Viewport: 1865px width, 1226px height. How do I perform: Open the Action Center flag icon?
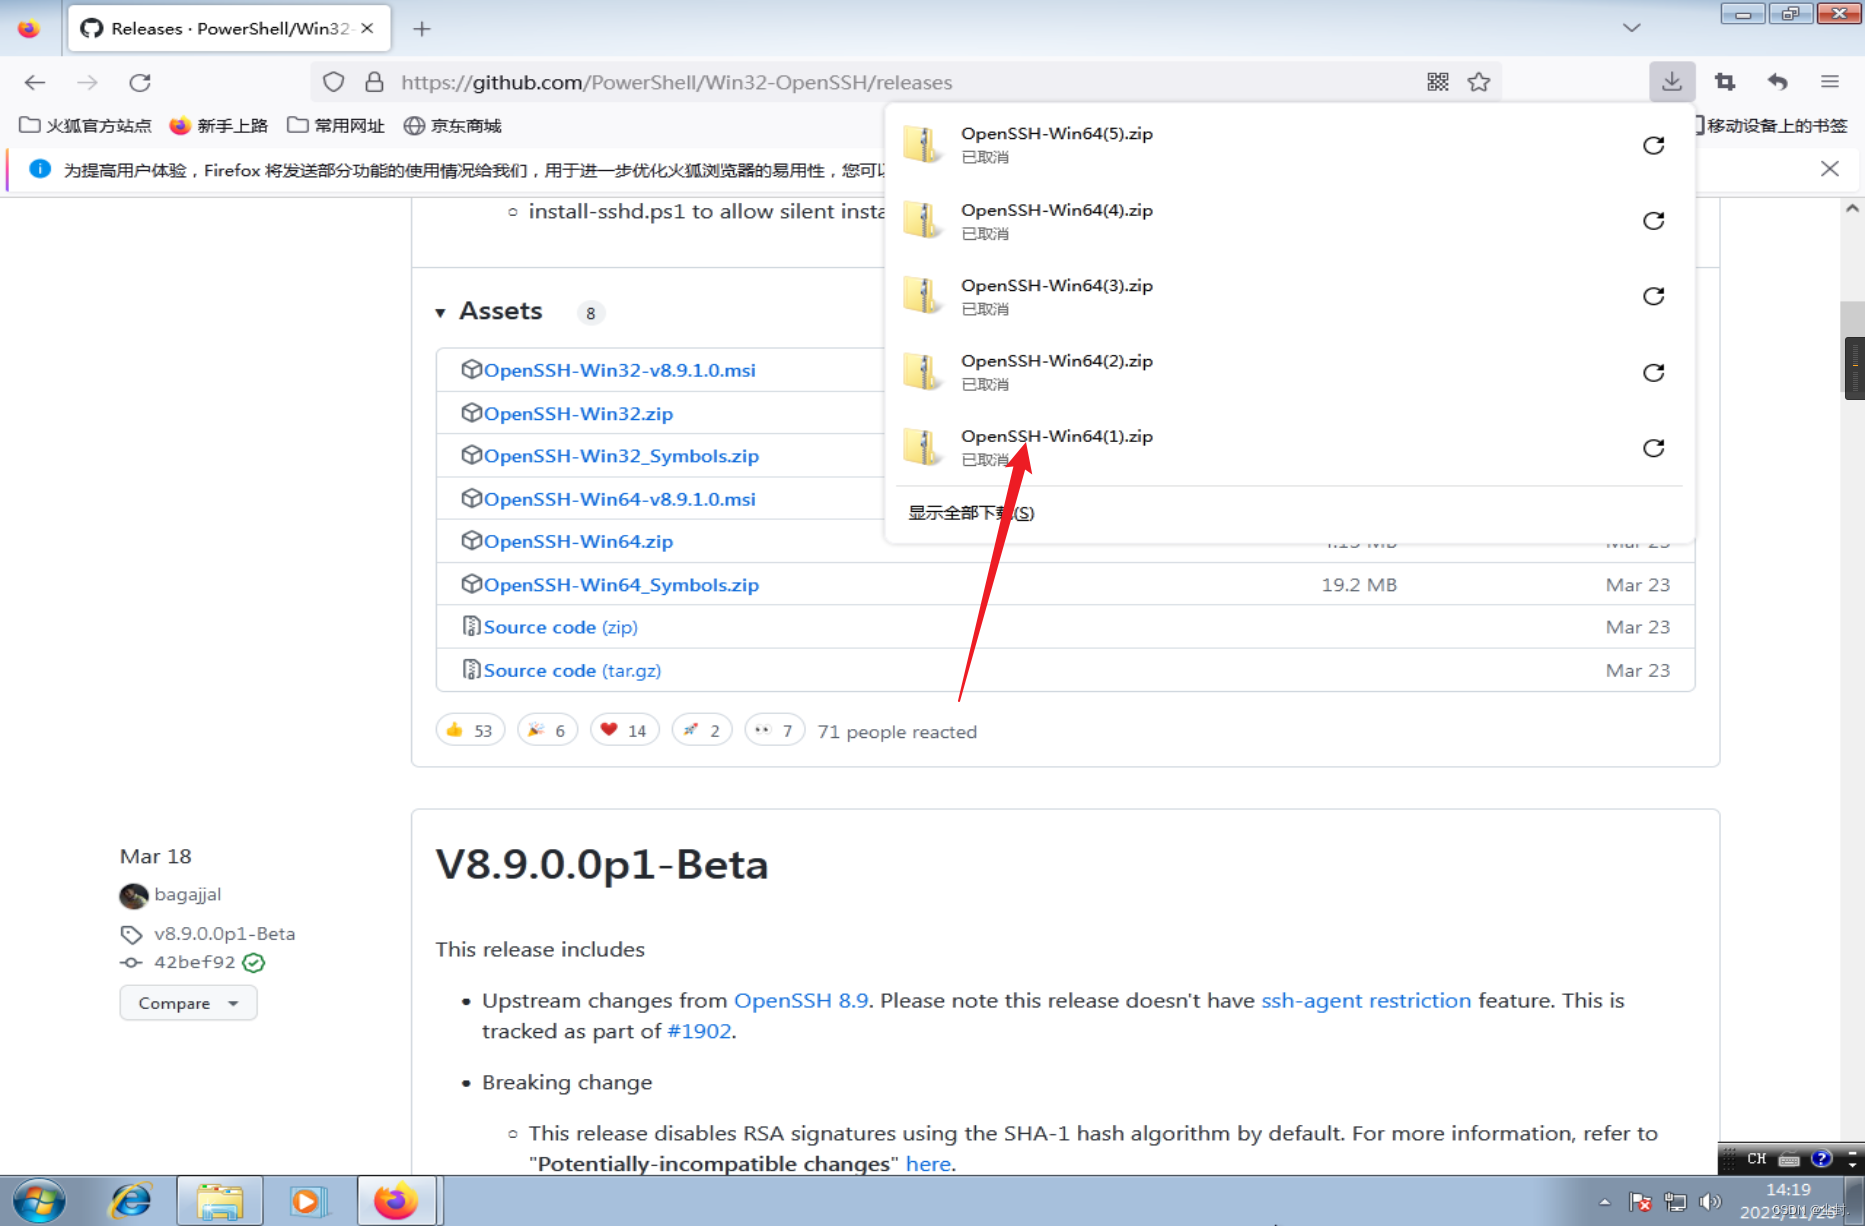point(1640,1201)
